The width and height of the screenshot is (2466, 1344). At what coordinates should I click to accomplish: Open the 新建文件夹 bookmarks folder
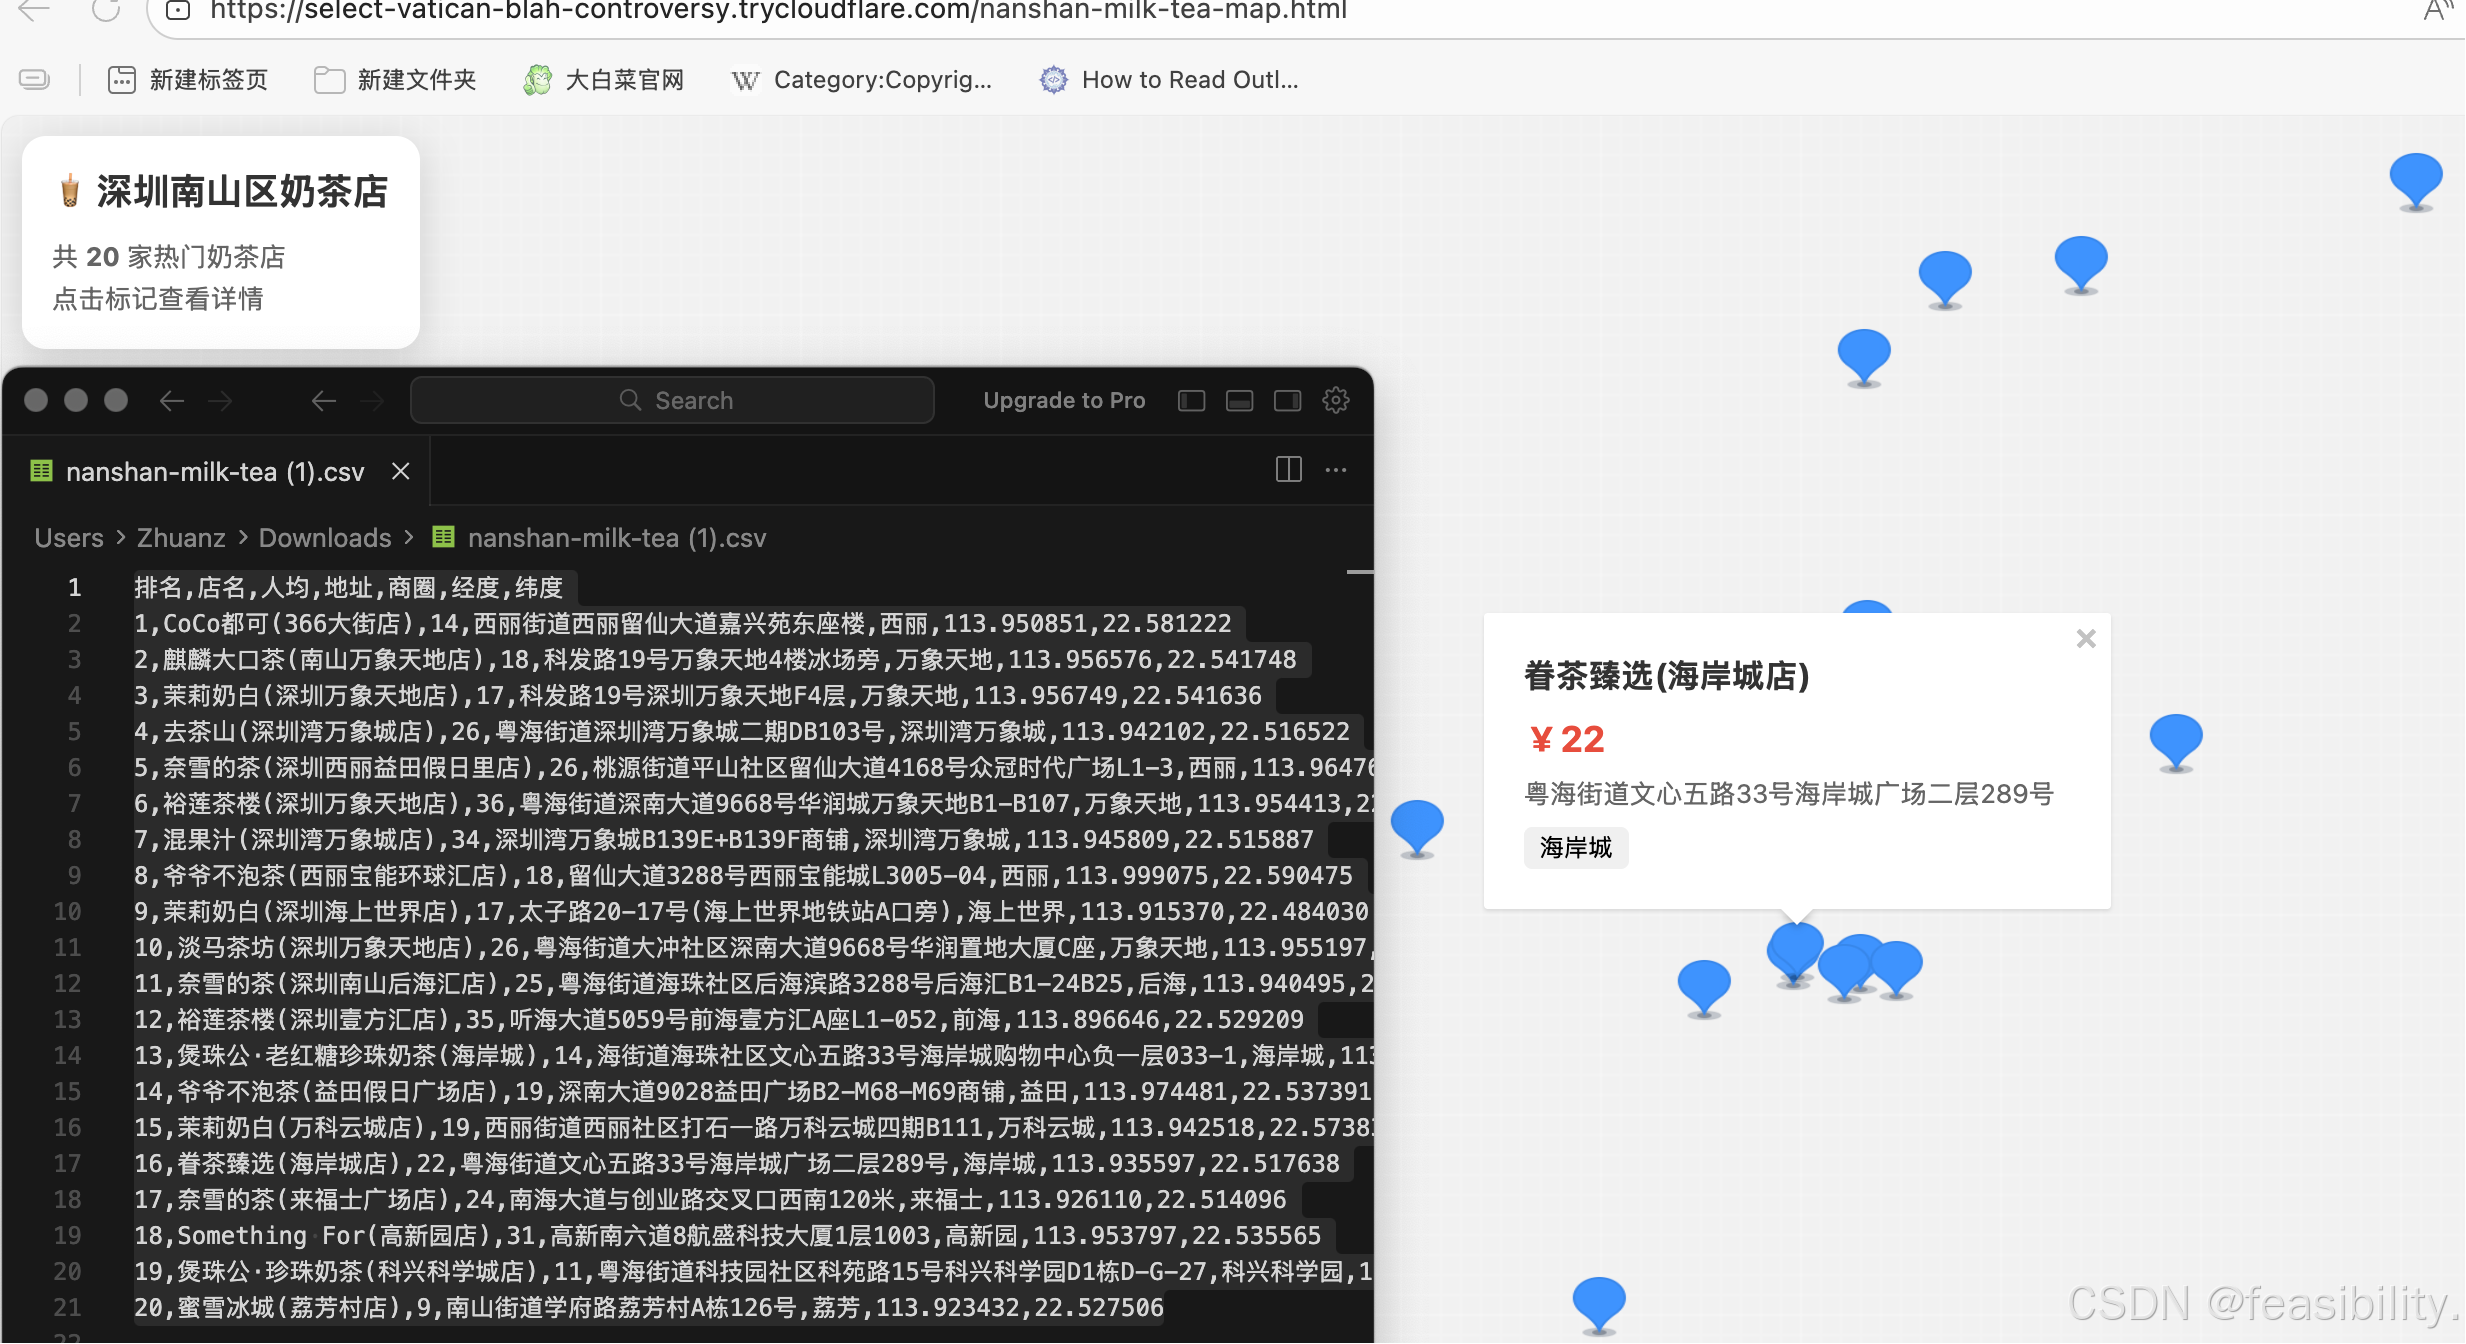pos(394,79)
